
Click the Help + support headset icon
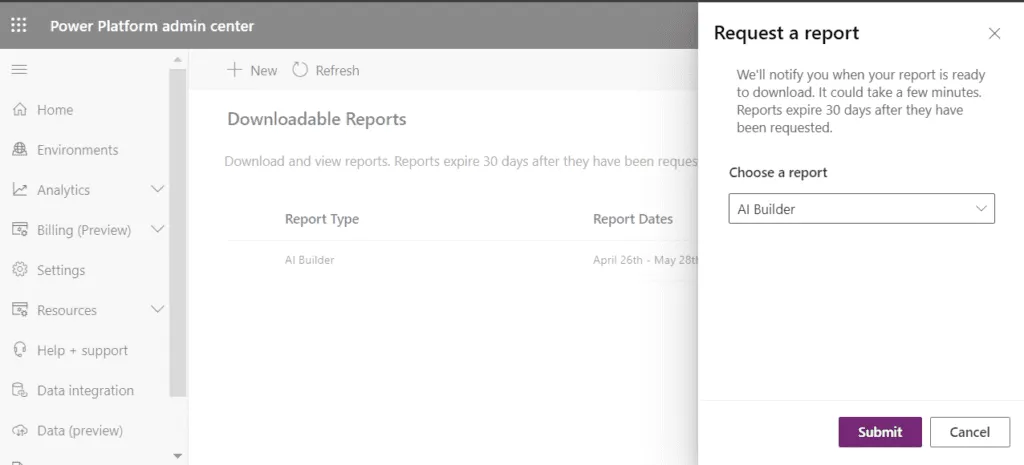20,350
